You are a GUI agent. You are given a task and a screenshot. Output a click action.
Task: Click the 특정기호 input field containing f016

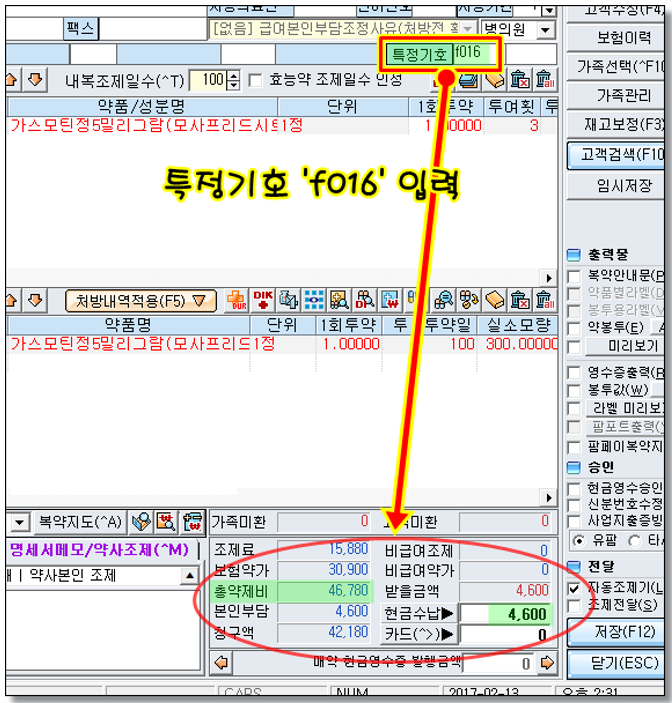[477, 53]
